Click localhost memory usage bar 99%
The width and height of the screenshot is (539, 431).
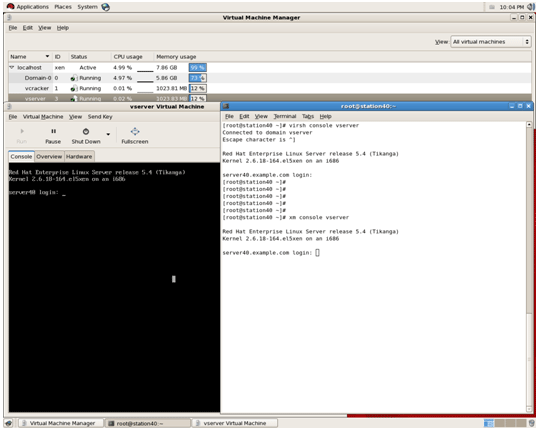click(x=198, y=68)
